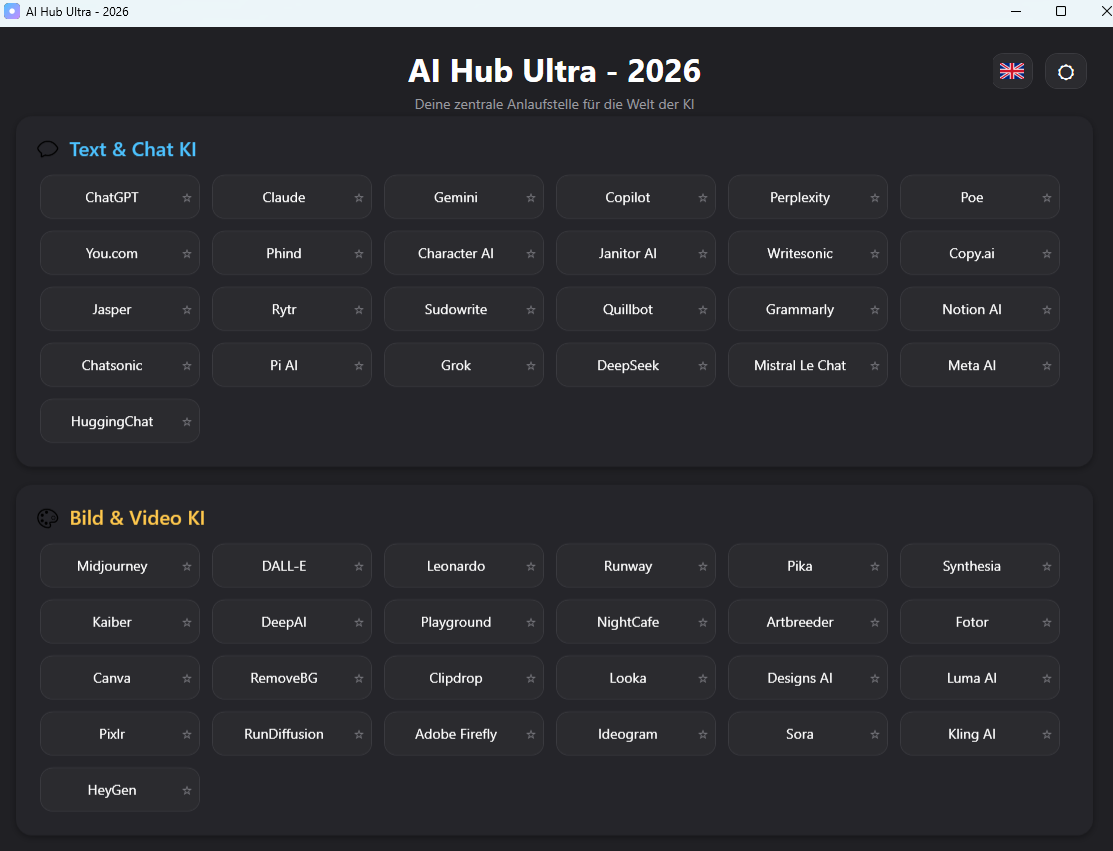Viewport: 1113px width, 851px height.
Task: Favorite Grammarly with the star
Action: (874, 310)
